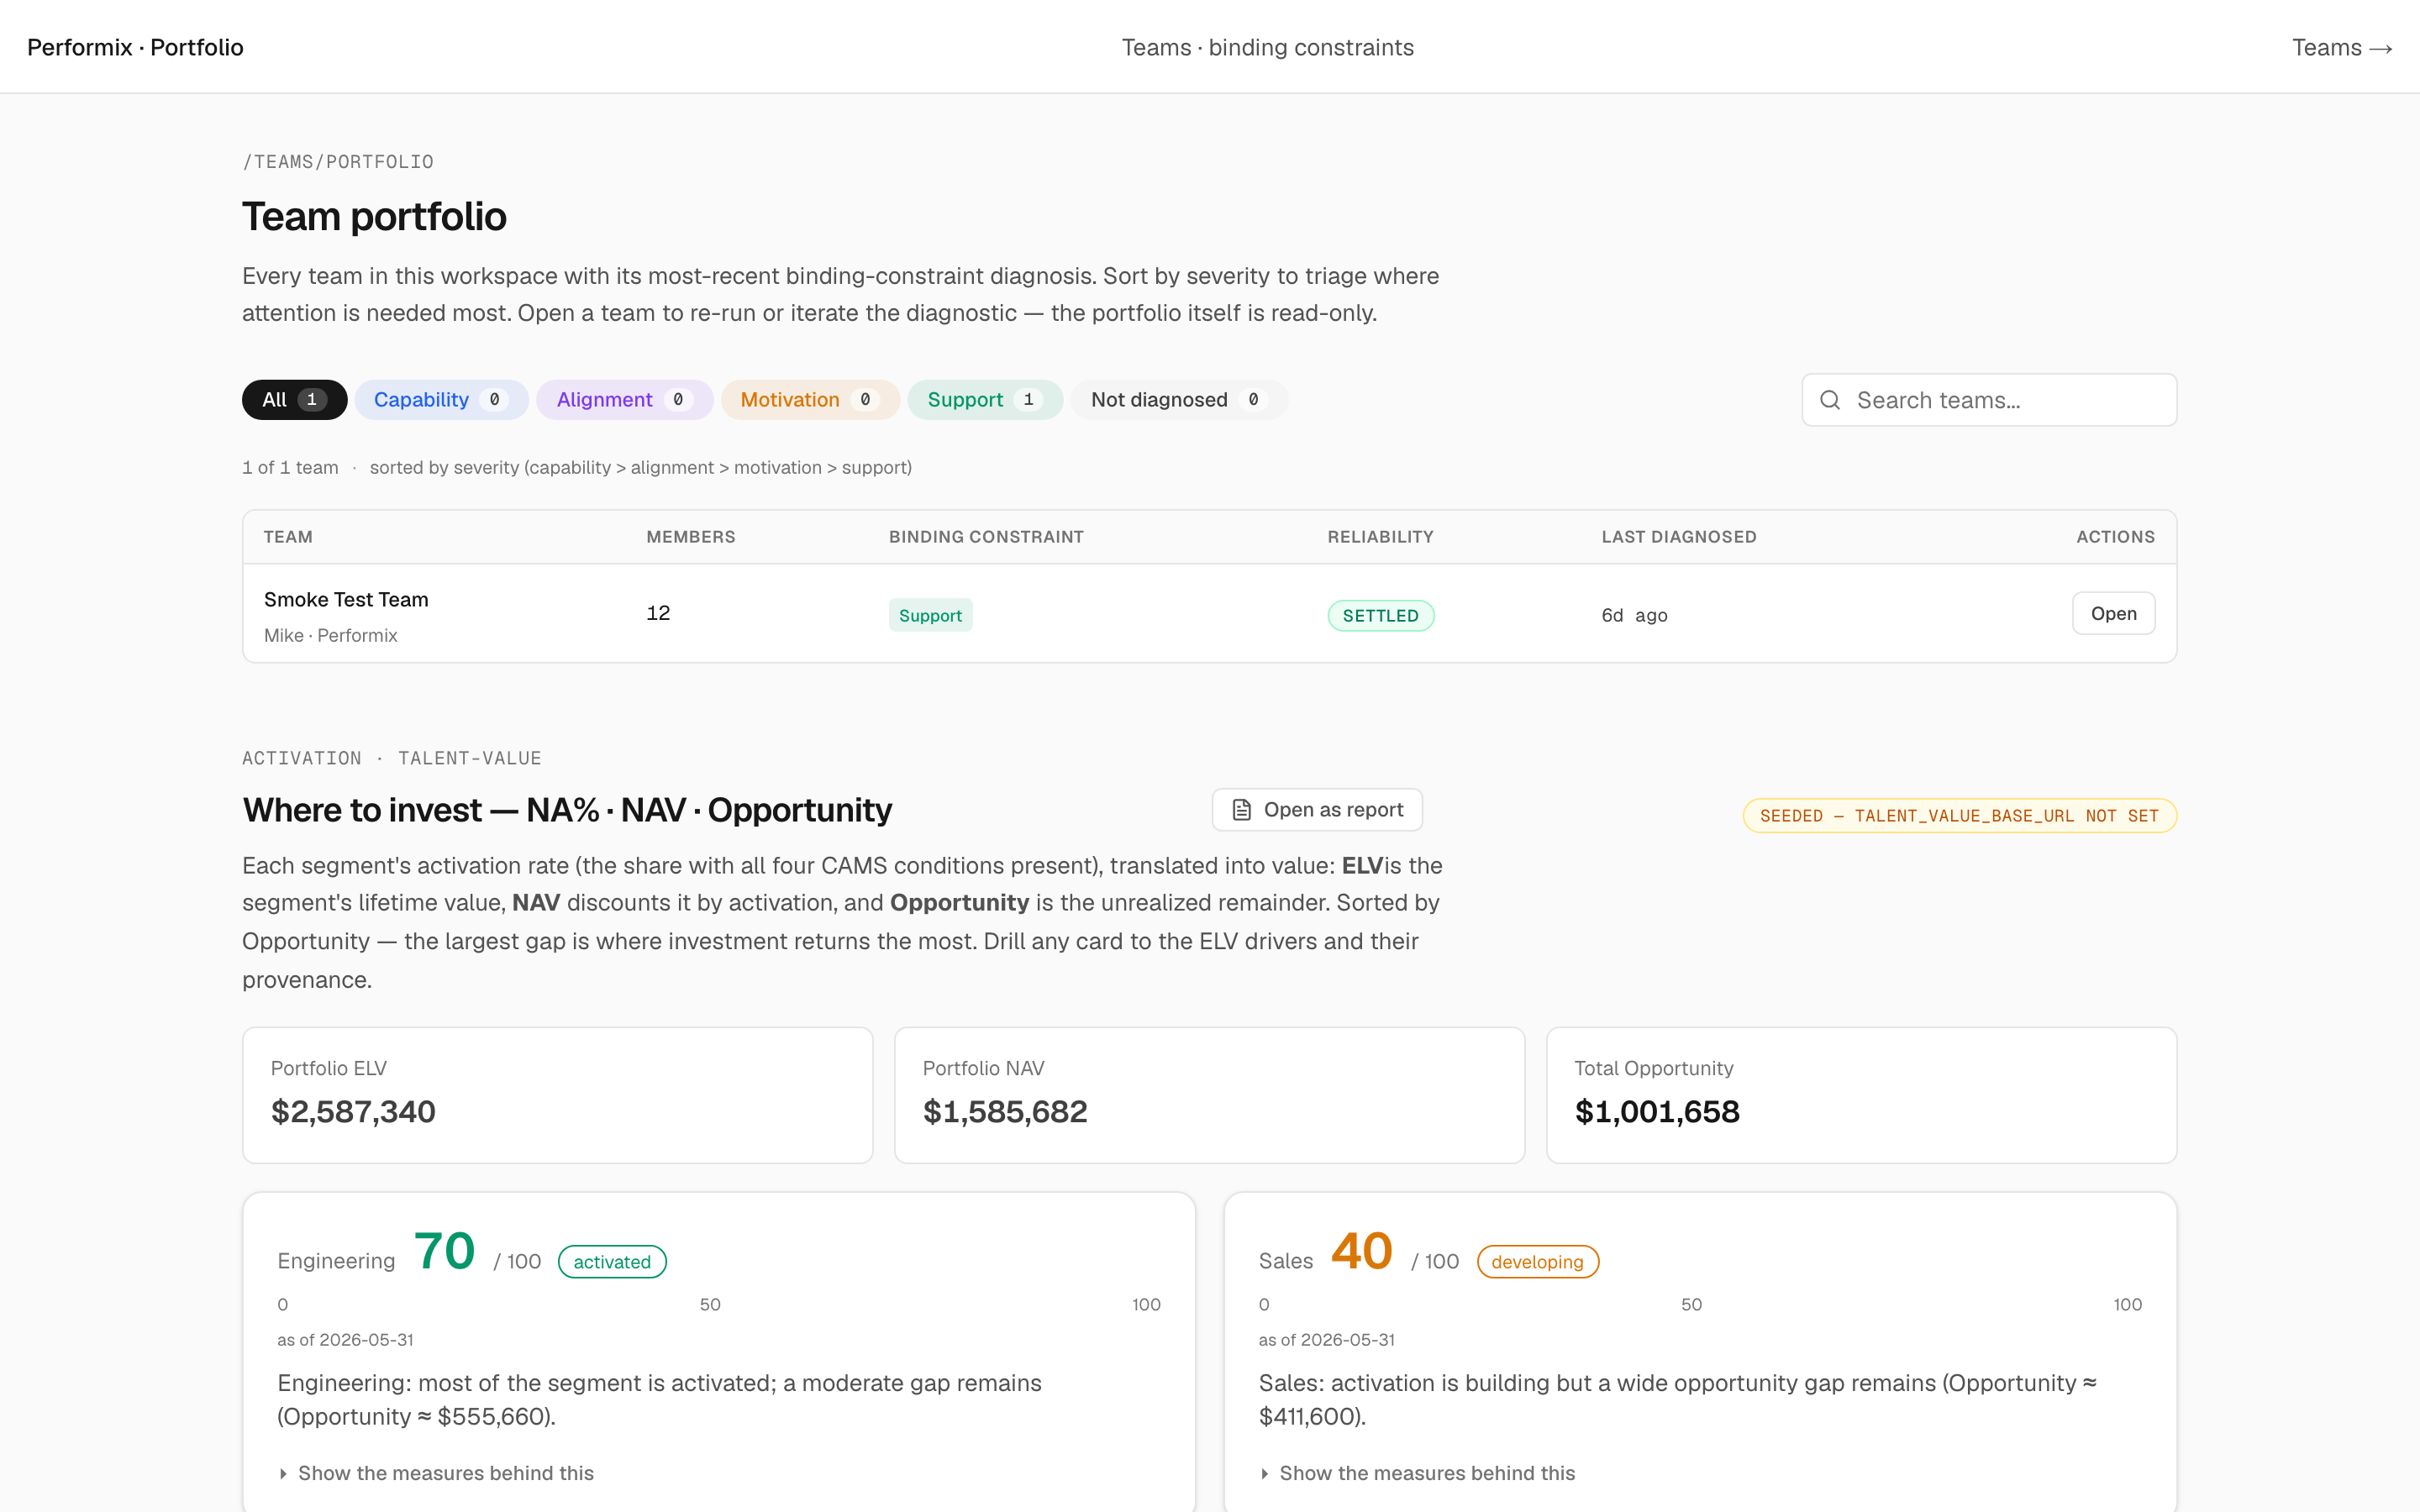This screenshot has width=2420, height=1512.
Task: Show Not diagnosed teams
Action: point(1179,400)
